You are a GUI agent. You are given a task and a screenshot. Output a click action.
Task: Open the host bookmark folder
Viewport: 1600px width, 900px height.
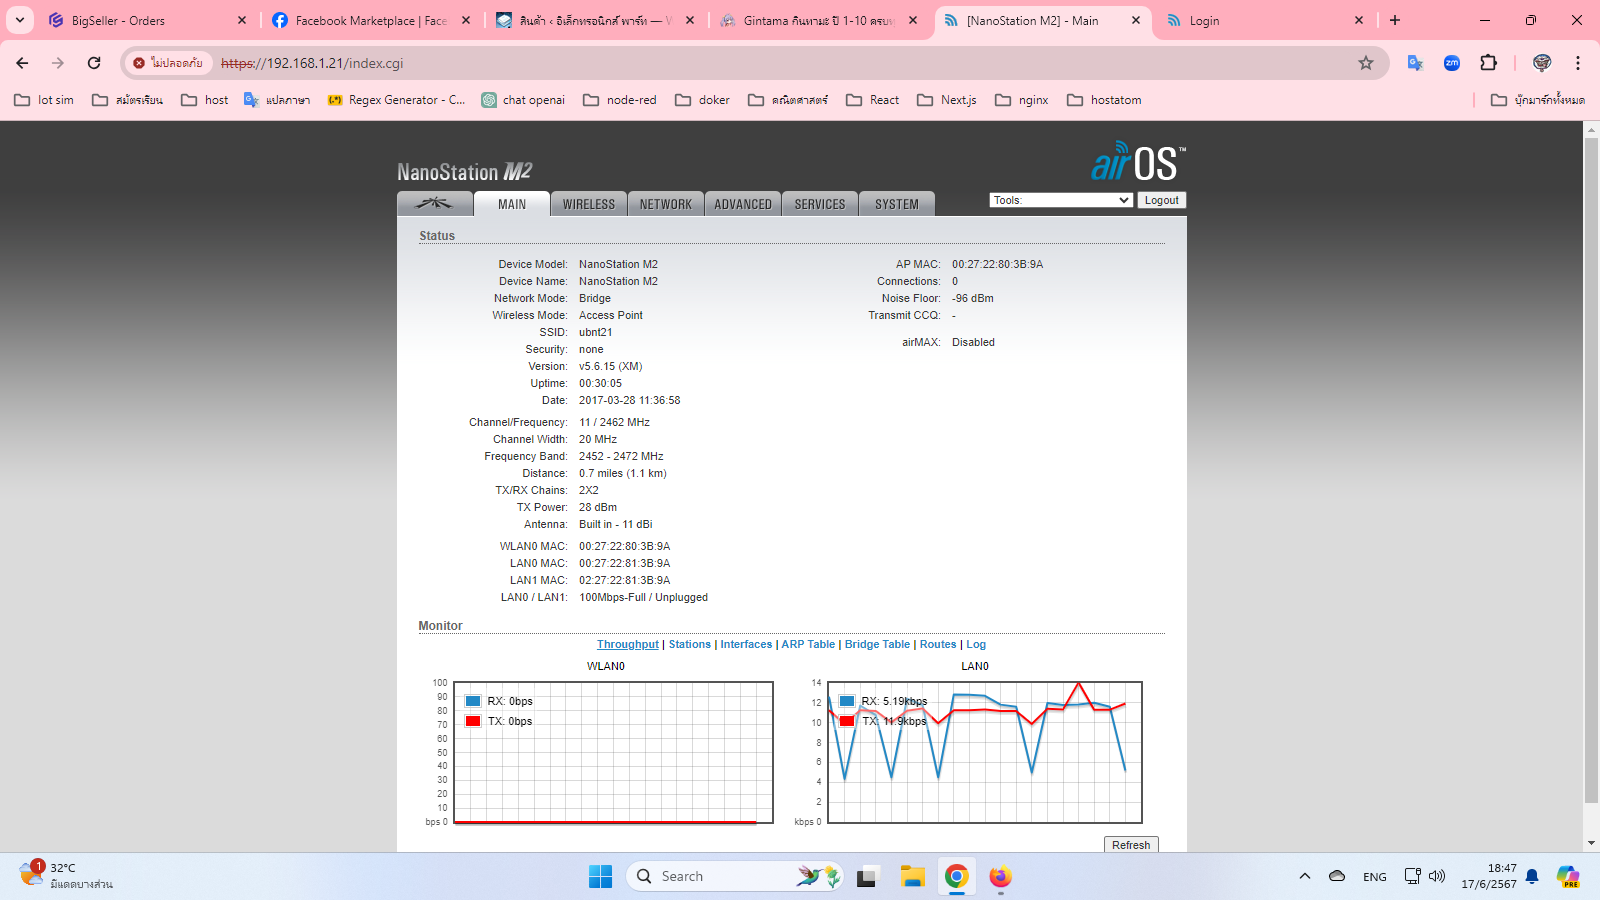tap(205, 100)
